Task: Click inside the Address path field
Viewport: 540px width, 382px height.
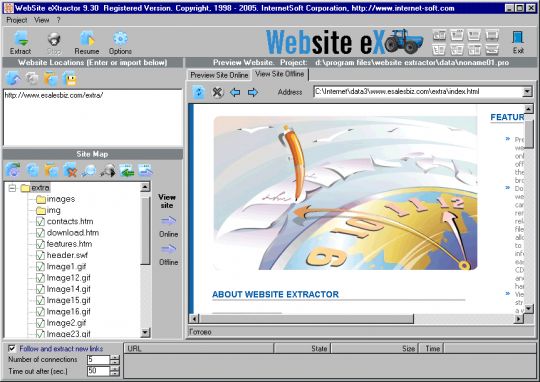Action: coord(418,92)
